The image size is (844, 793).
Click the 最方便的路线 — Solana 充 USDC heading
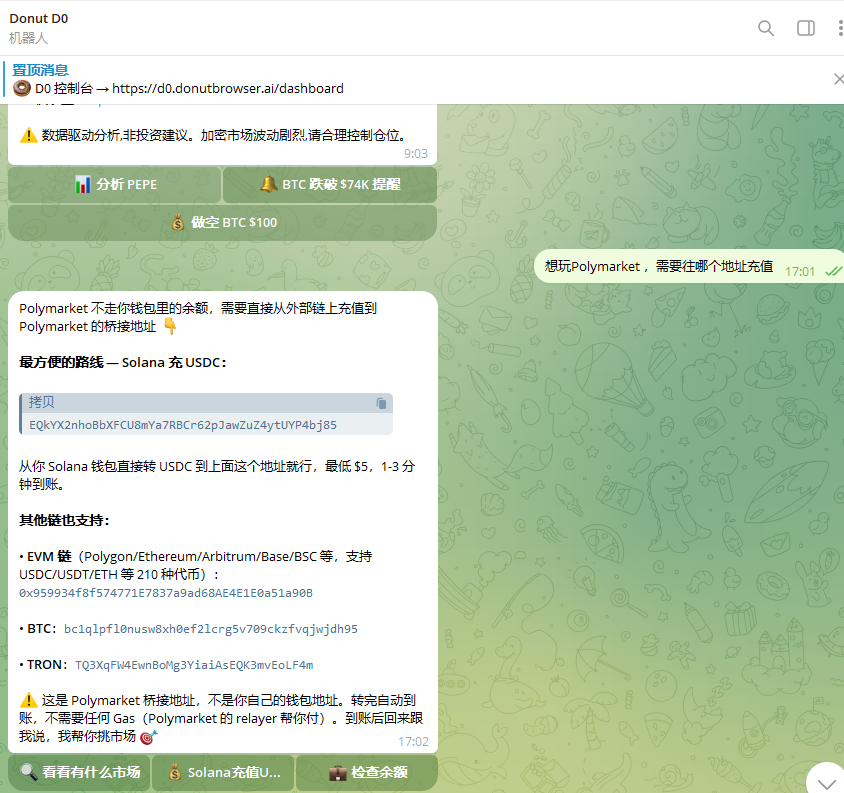tap(123, 362)
